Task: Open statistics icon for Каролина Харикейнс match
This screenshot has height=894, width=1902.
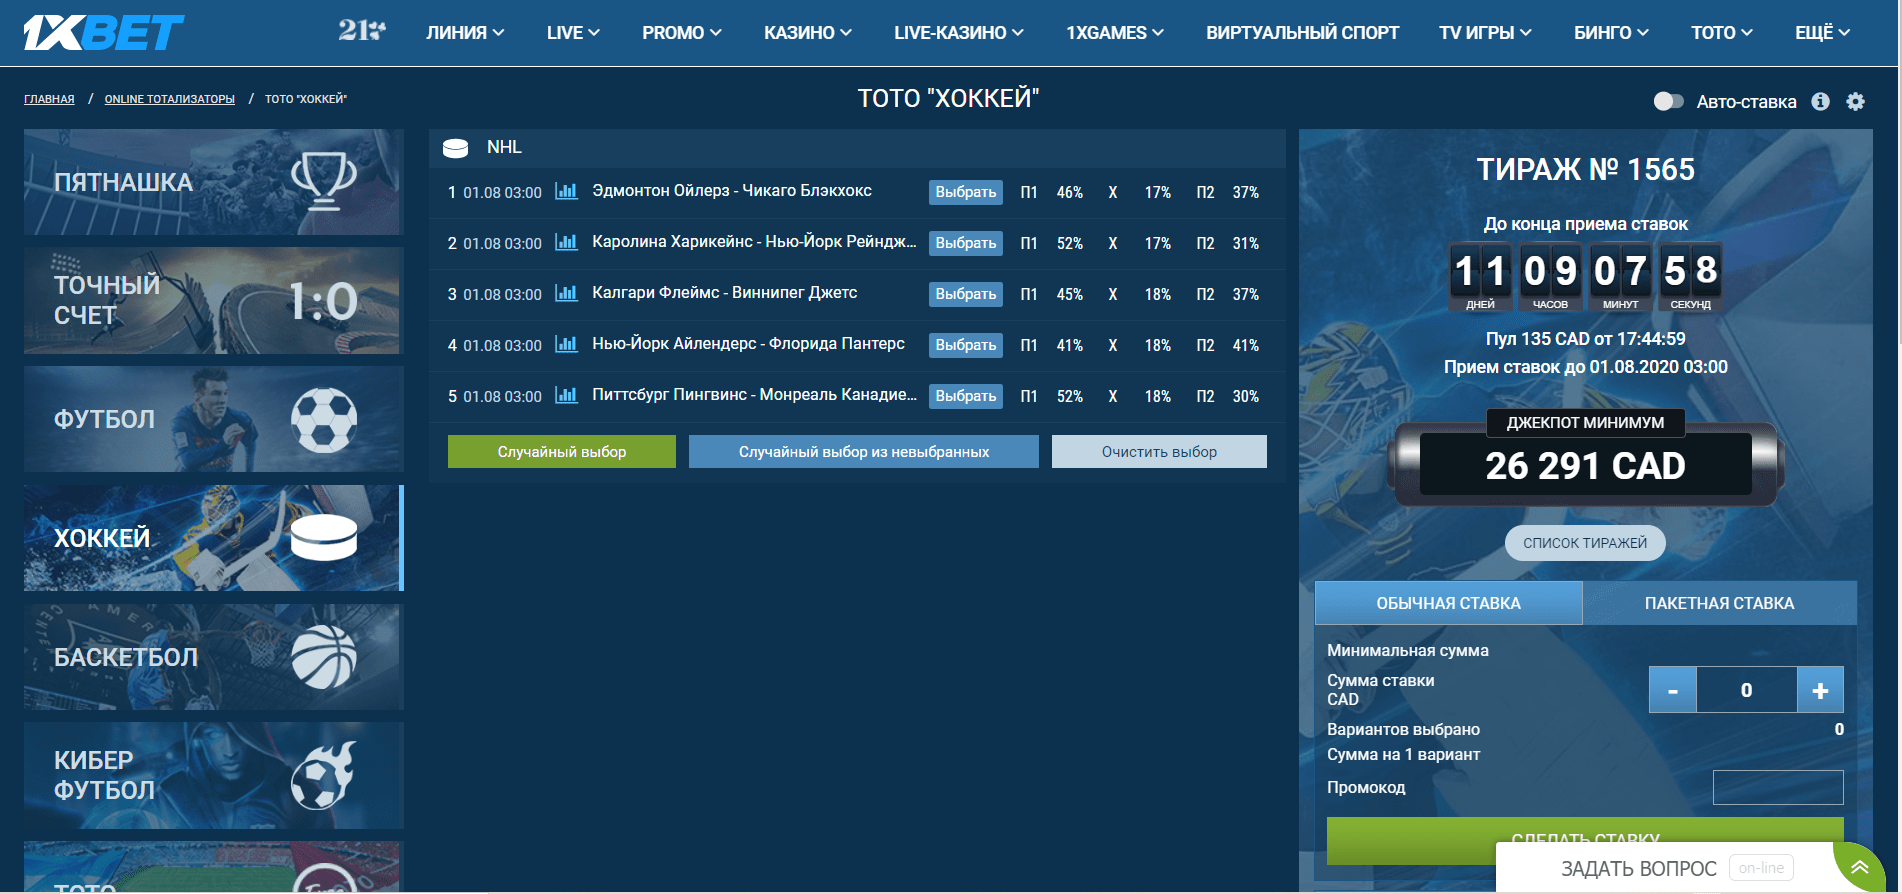Action: click(566, 242)
